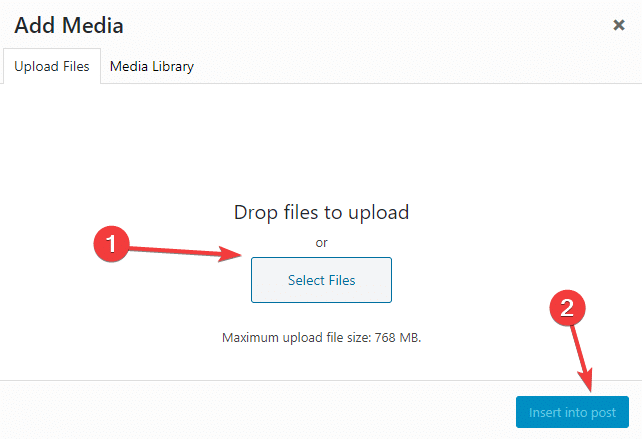
Task: Click the Add Media dialog title
Action: (x=69, y=25)
